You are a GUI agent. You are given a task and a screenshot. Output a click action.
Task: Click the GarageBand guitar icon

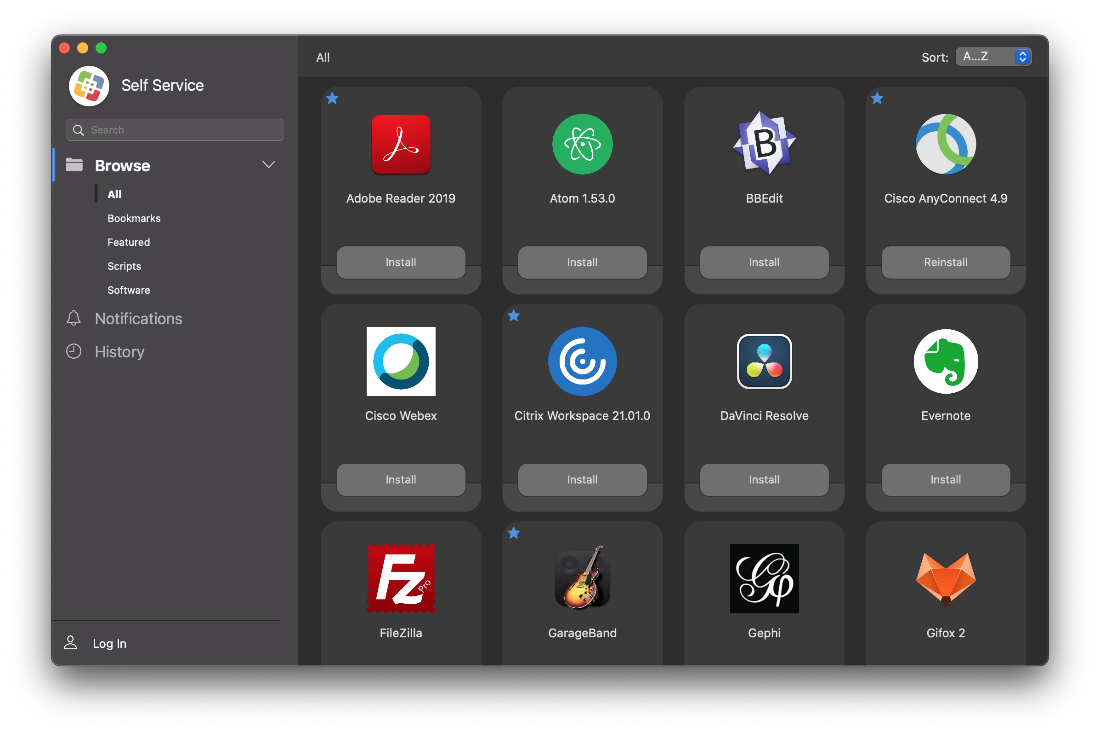(x=582, y=578)
